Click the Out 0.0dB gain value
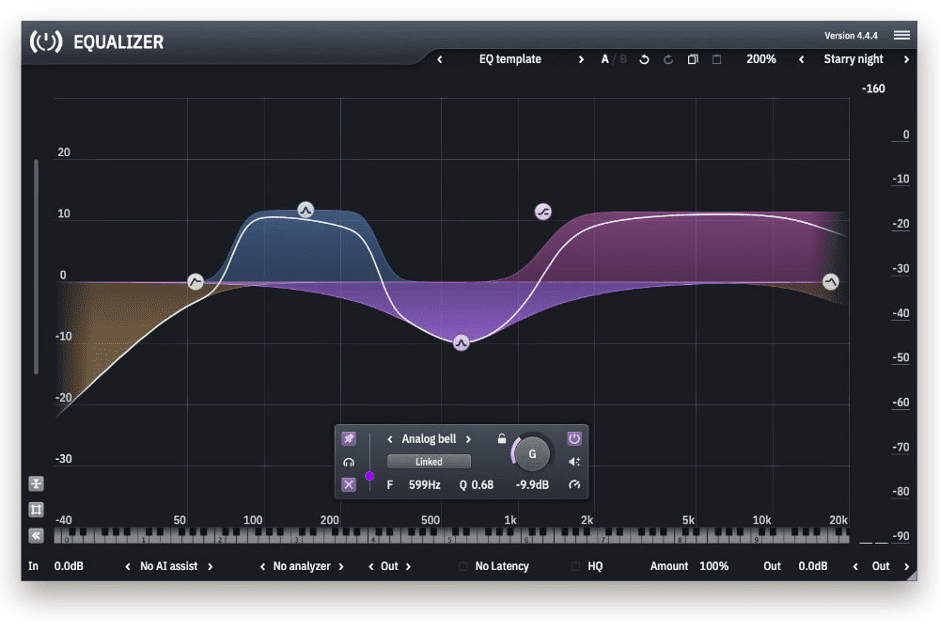Screen dimensions: 941x633 coord(813,566)
